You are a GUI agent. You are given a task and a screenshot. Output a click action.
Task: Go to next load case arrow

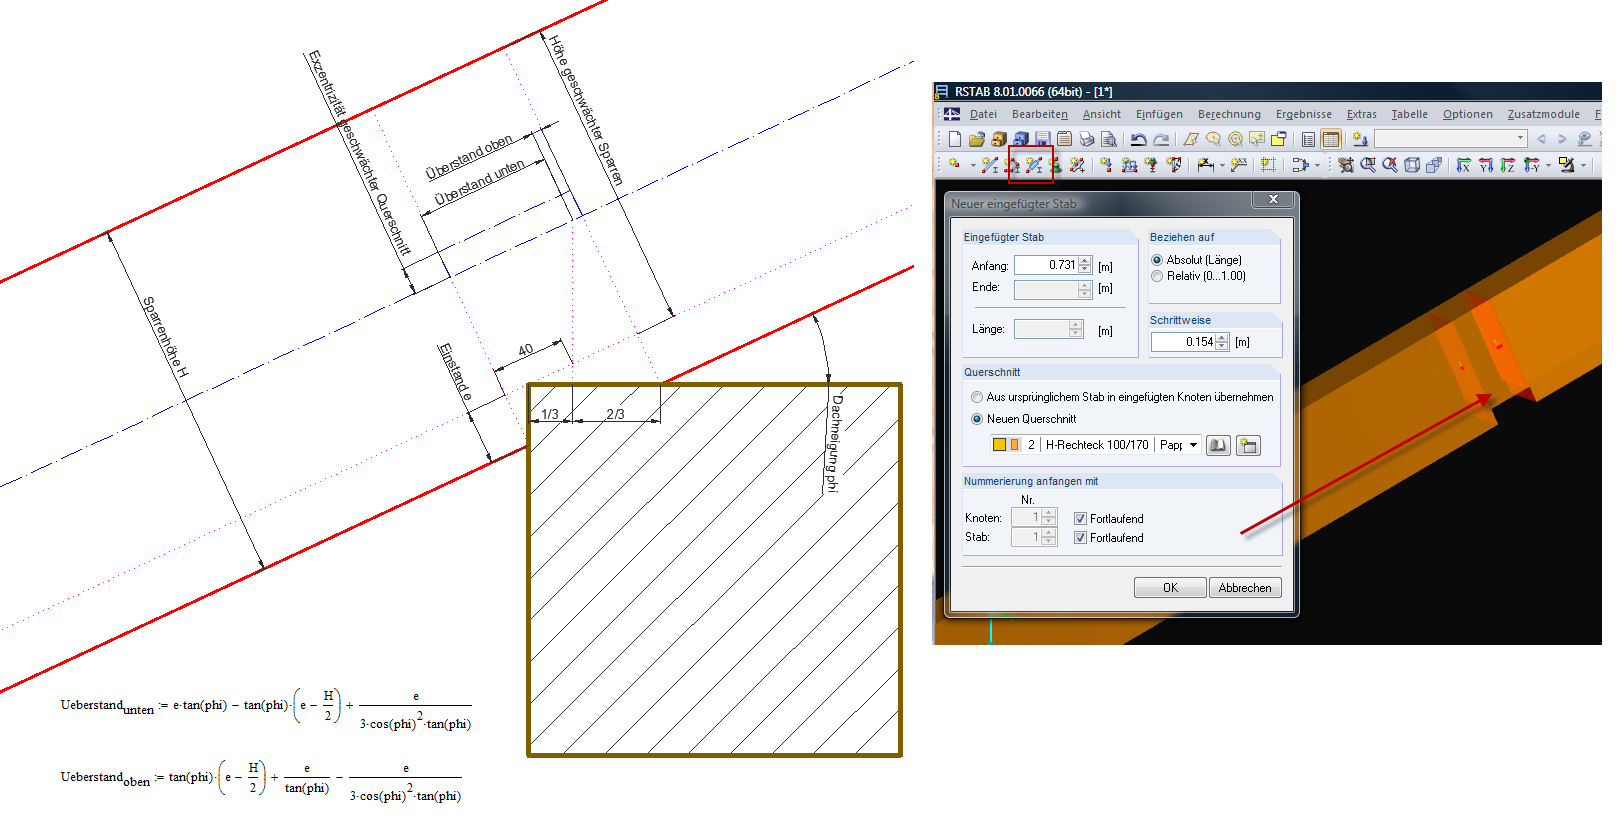(1562, 139)
